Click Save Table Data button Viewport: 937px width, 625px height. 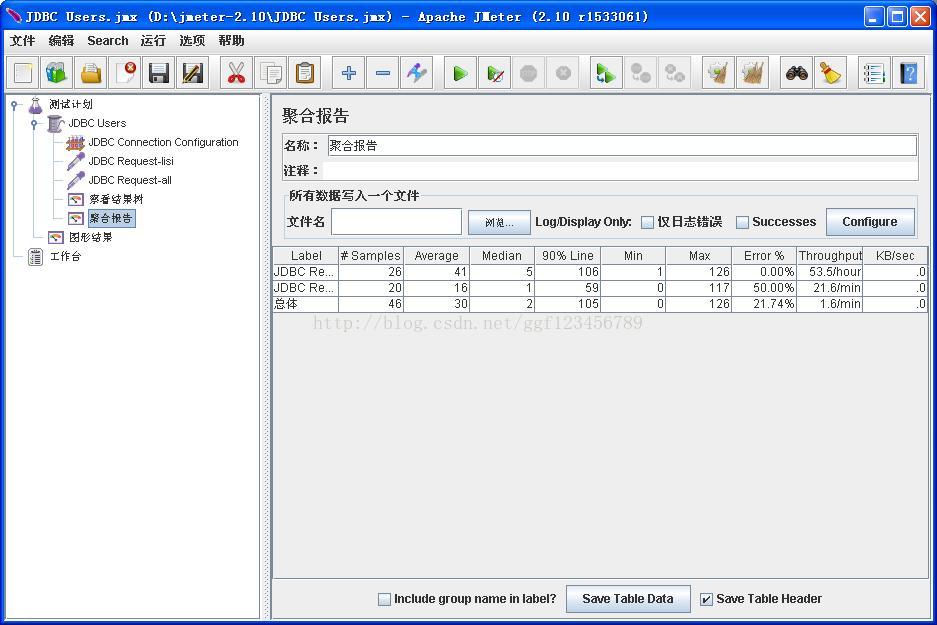coord(627,599)
